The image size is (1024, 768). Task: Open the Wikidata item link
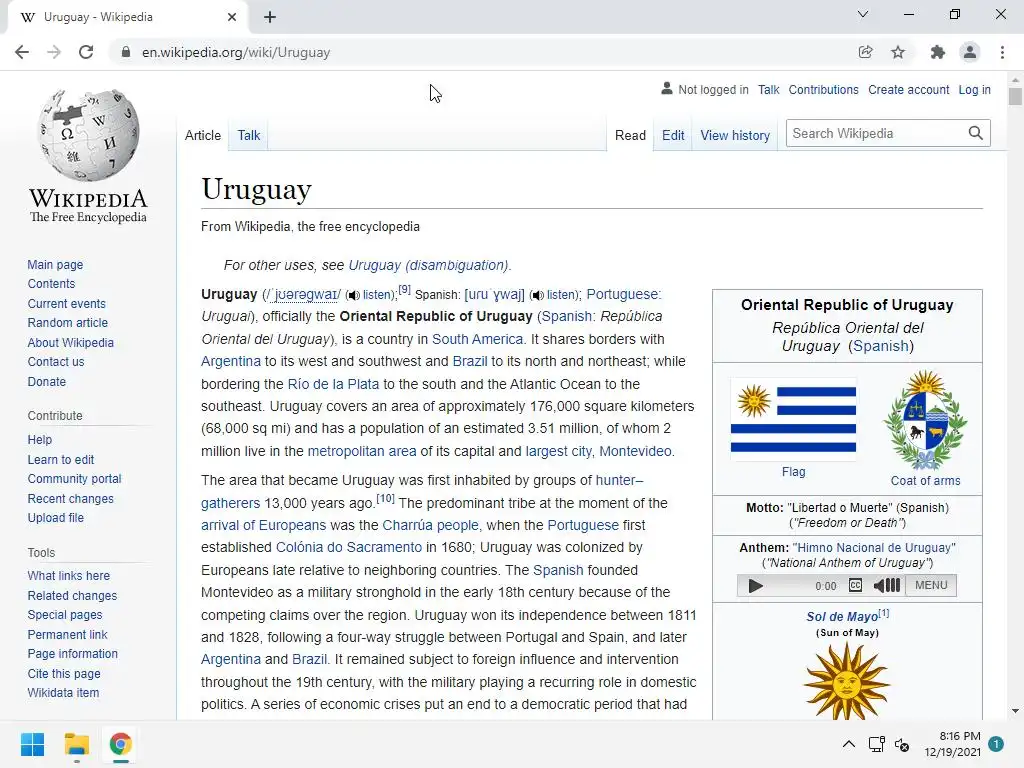pos(63,692)
